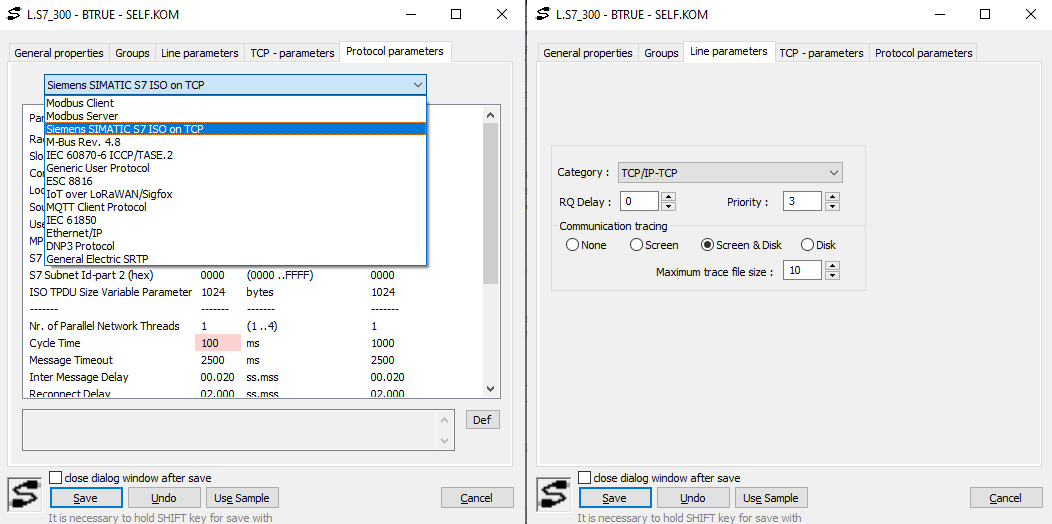Increase Maximum trace file size

click(x=832, y=266)
